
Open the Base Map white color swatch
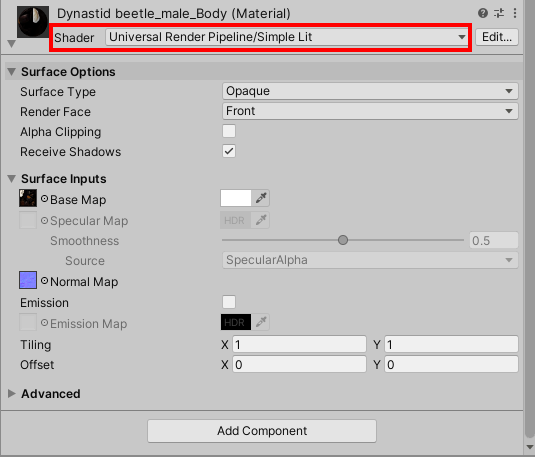pos(236,198)
